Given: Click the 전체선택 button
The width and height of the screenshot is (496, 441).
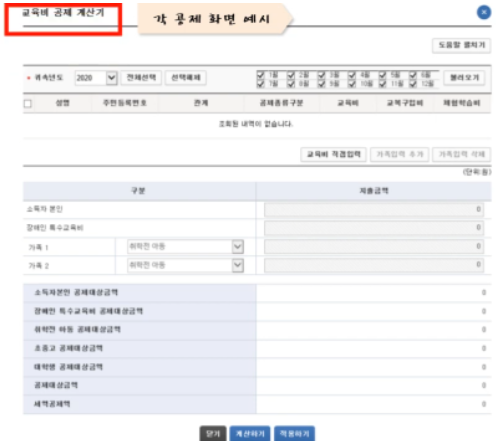Looking at the screenshot, I should point(141,78).
